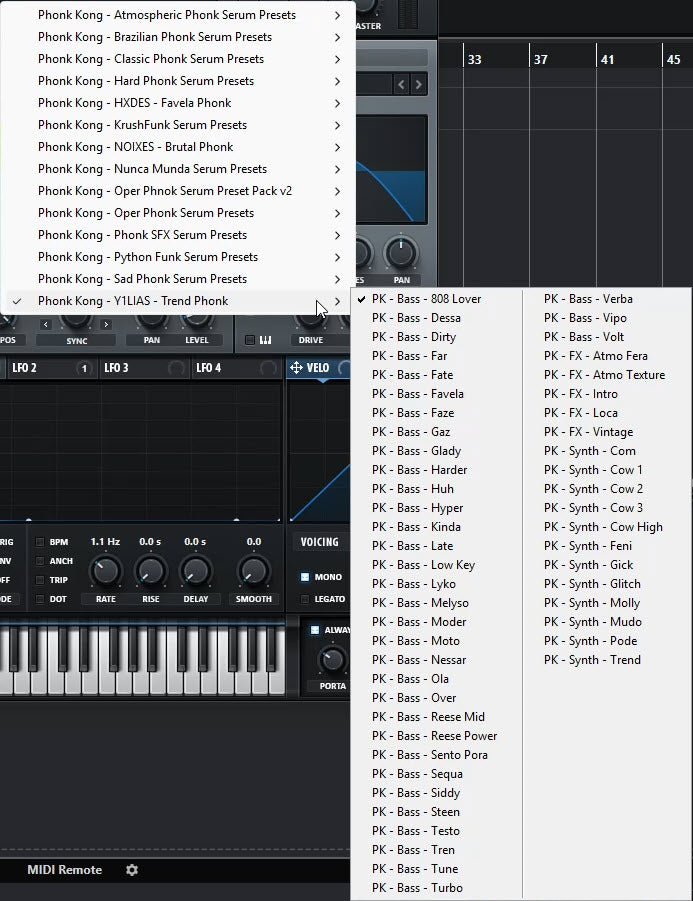The image size is (693, 901).
Task: Click the LFO 2 modulation count indicator
Action: [x=84, y=368]
